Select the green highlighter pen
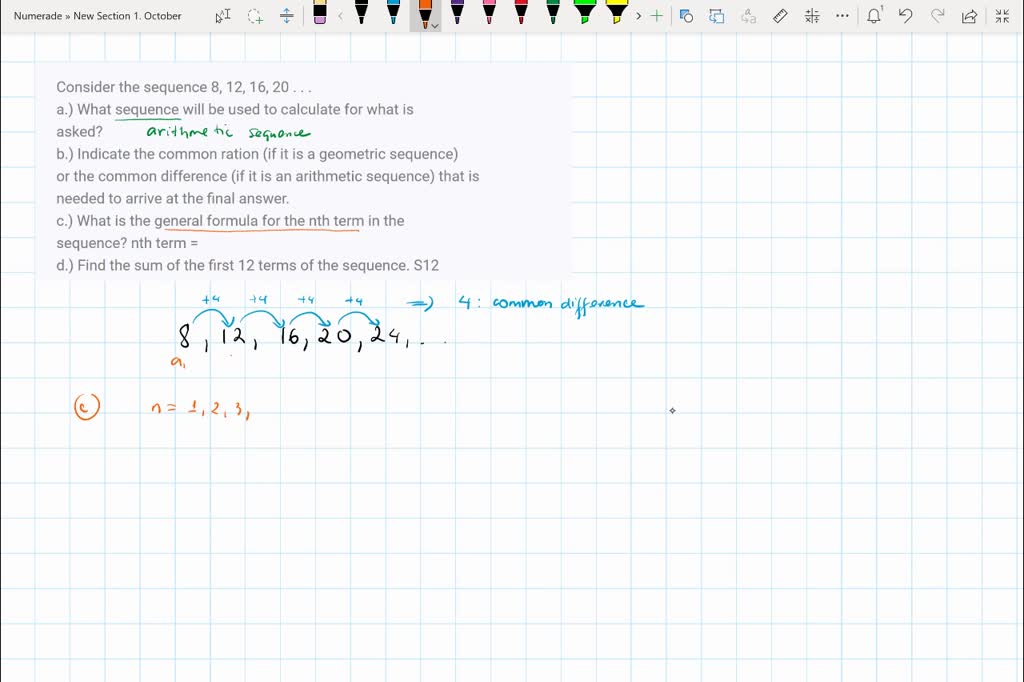The height and width of the screenshot is (682, 1024). pyautogui.click(x=583, y=14)
